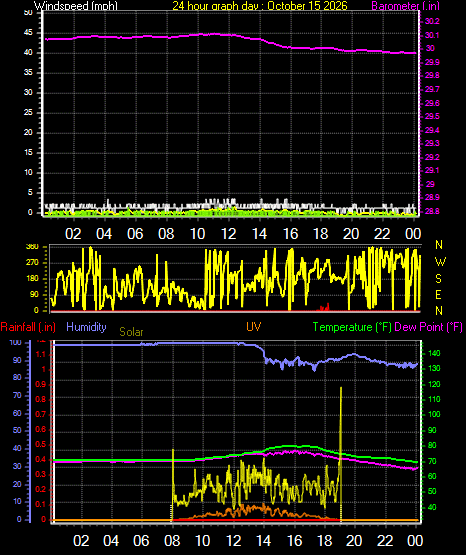466x555 pixels.
Task: Click the "18" hour label under windspeed graph
Action: [x=321, y=234]
